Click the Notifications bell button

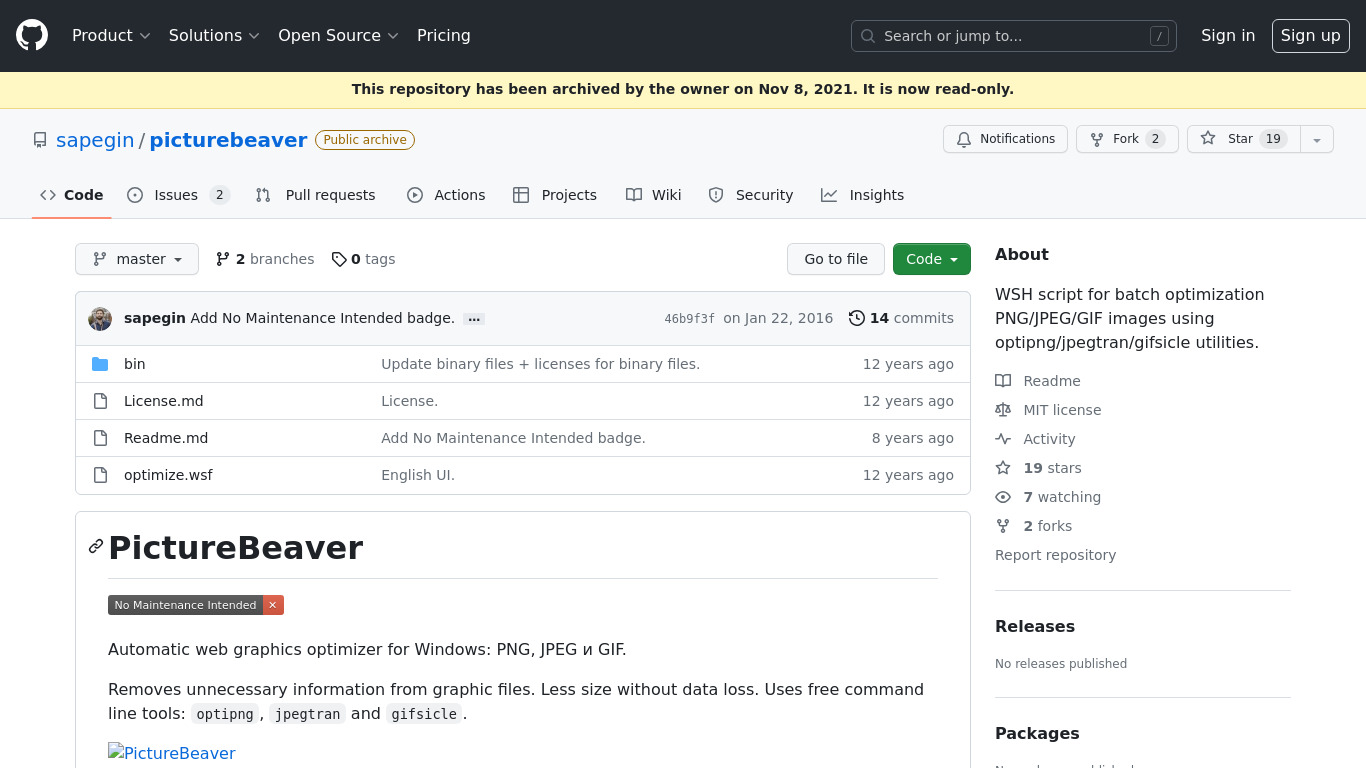click(1005, 139)
